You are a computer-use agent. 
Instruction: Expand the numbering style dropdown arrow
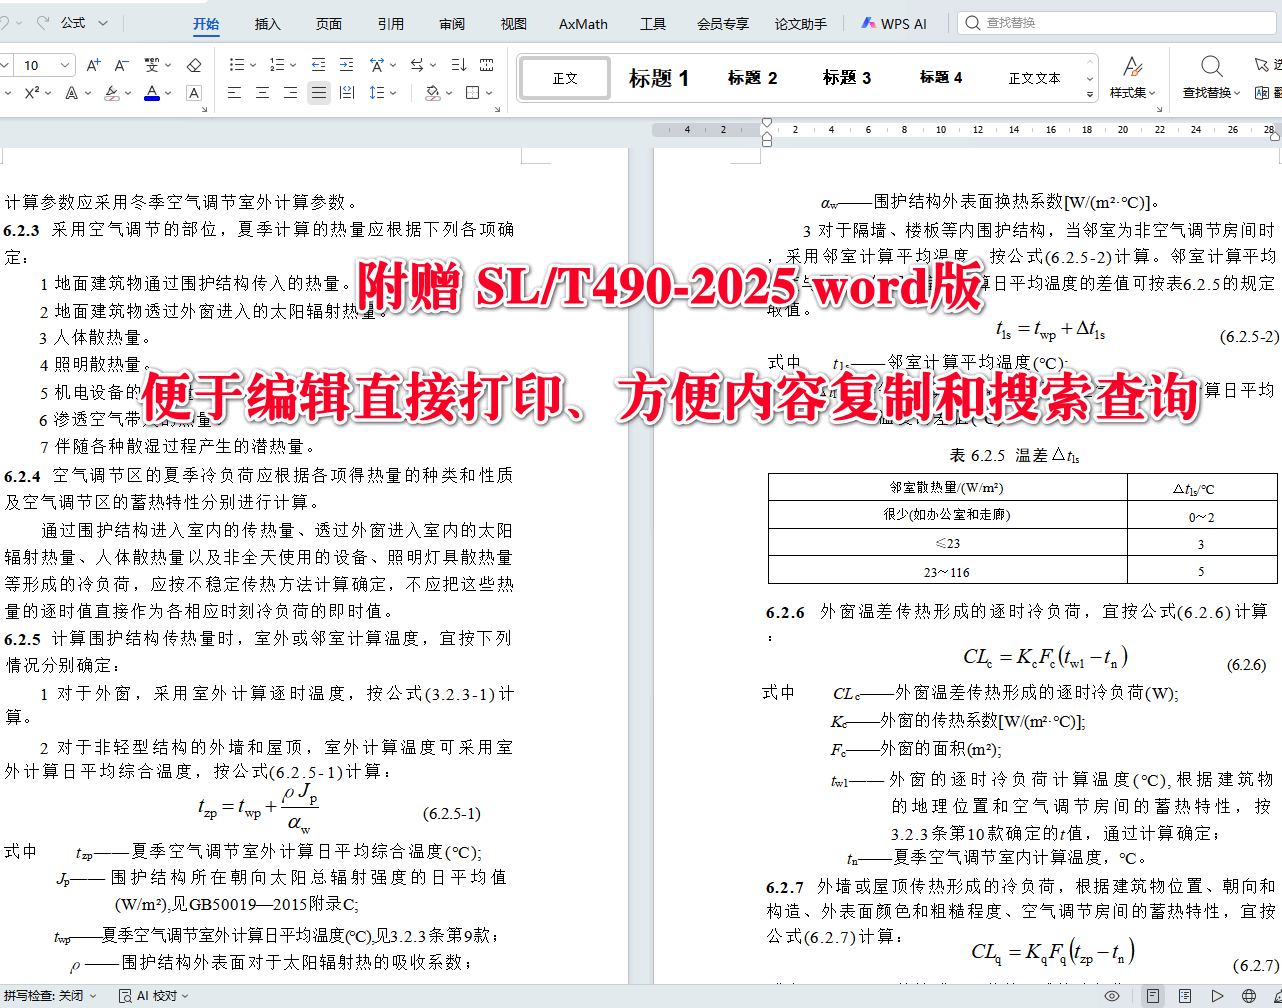[x=293, y=65]
